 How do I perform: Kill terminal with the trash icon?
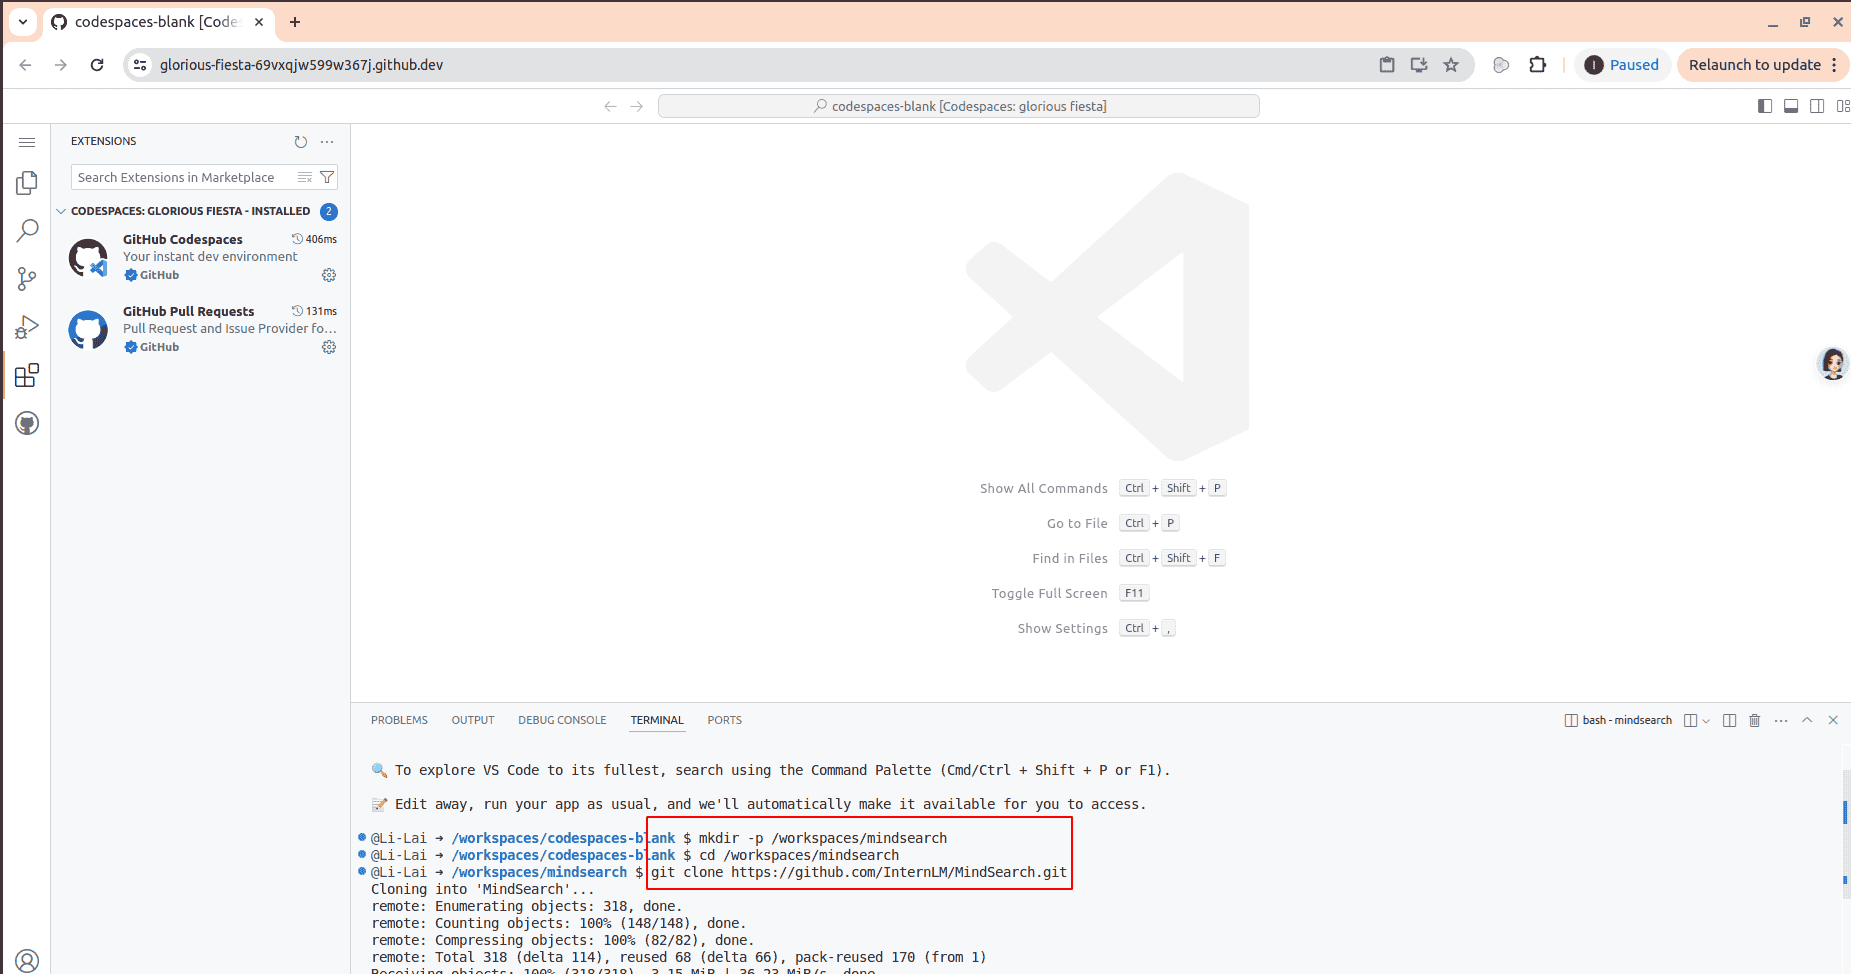[x=1754, y=720]
